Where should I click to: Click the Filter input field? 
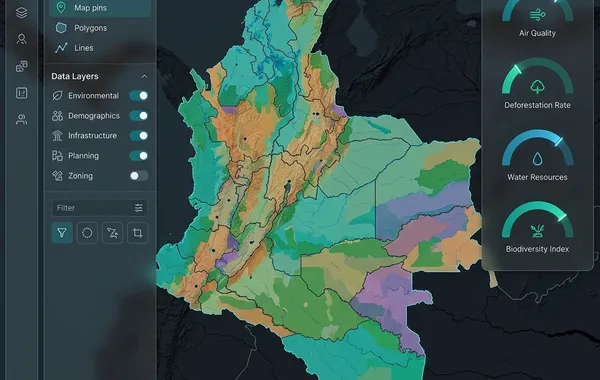coord(99,208)
